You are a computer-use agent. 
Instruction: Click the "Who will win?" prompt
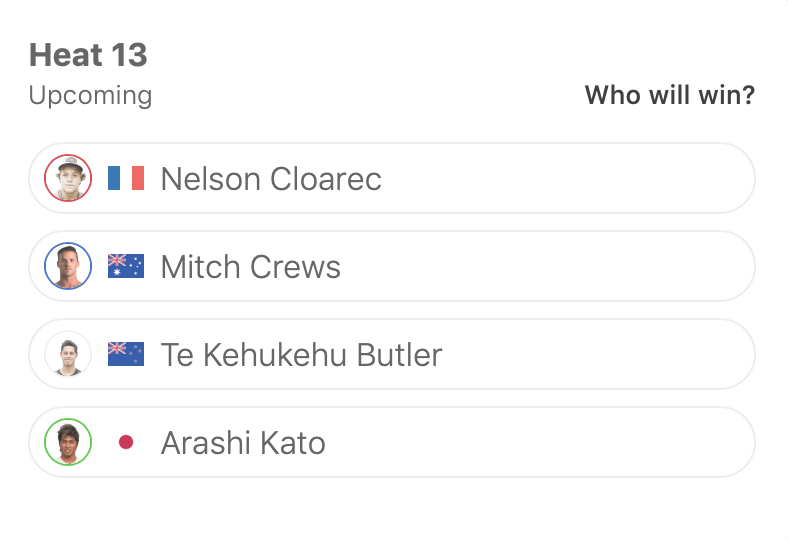[x=669, y=96]
